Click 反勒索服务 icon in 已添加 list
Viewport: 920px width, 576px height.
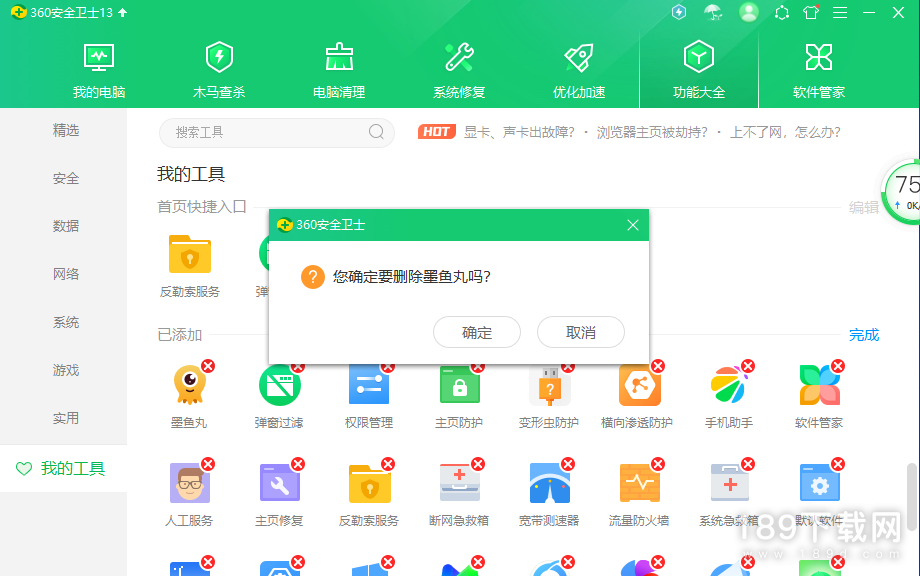369,483
